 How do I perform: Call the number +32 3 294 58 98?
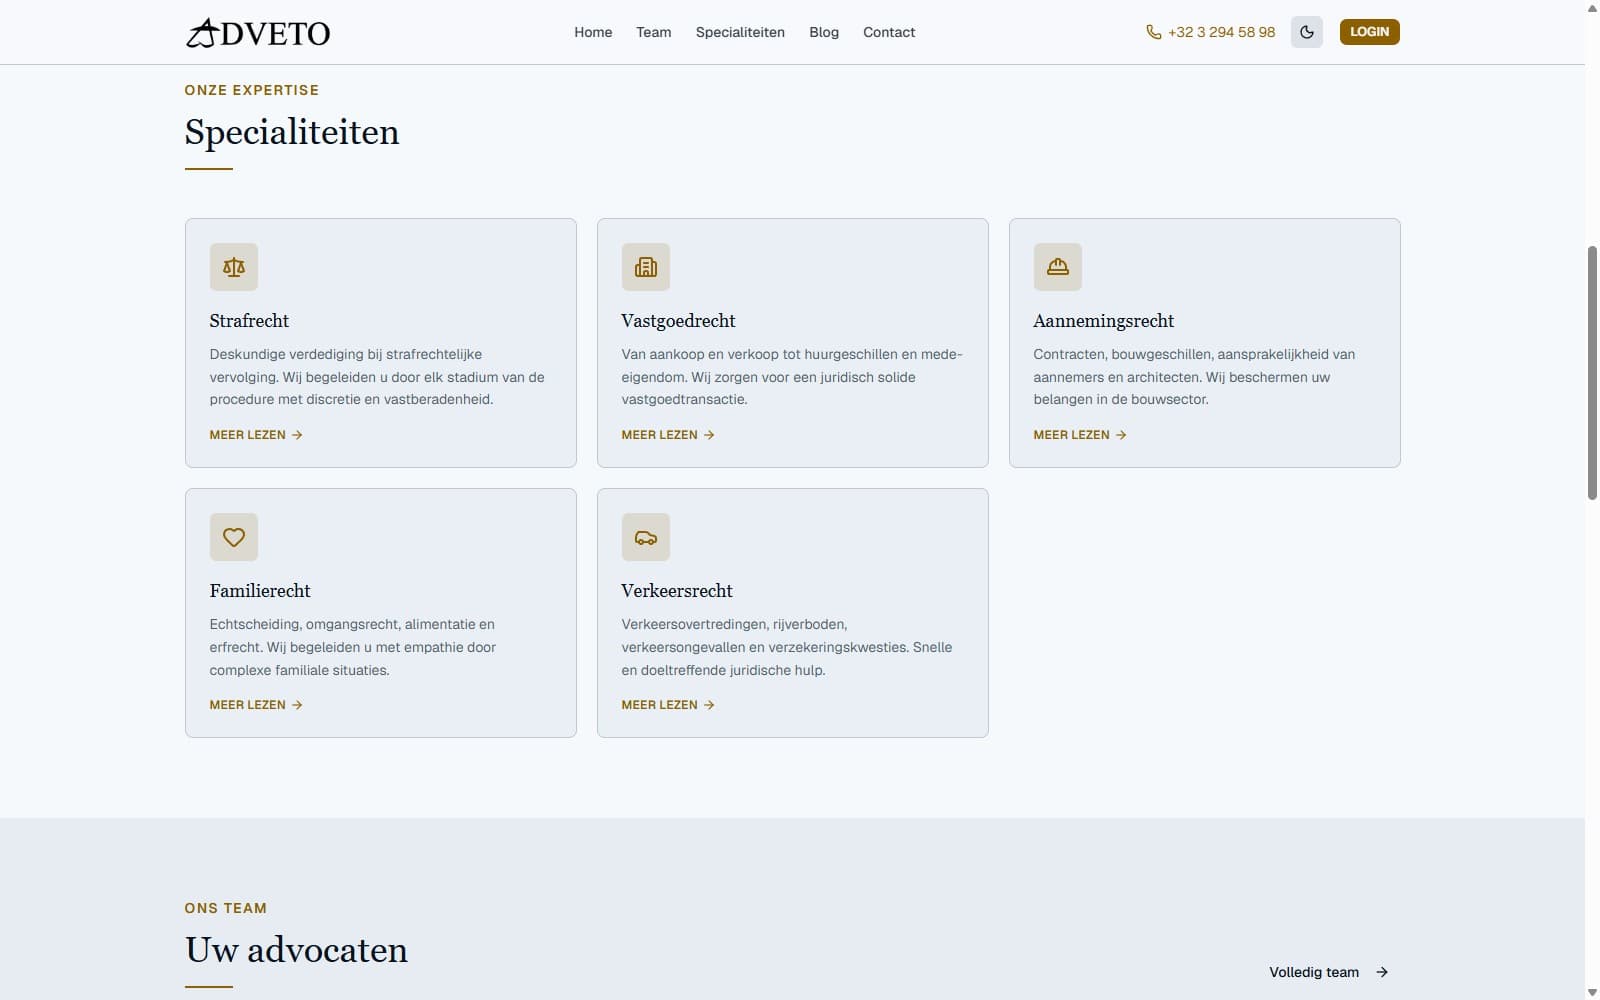1221,32
